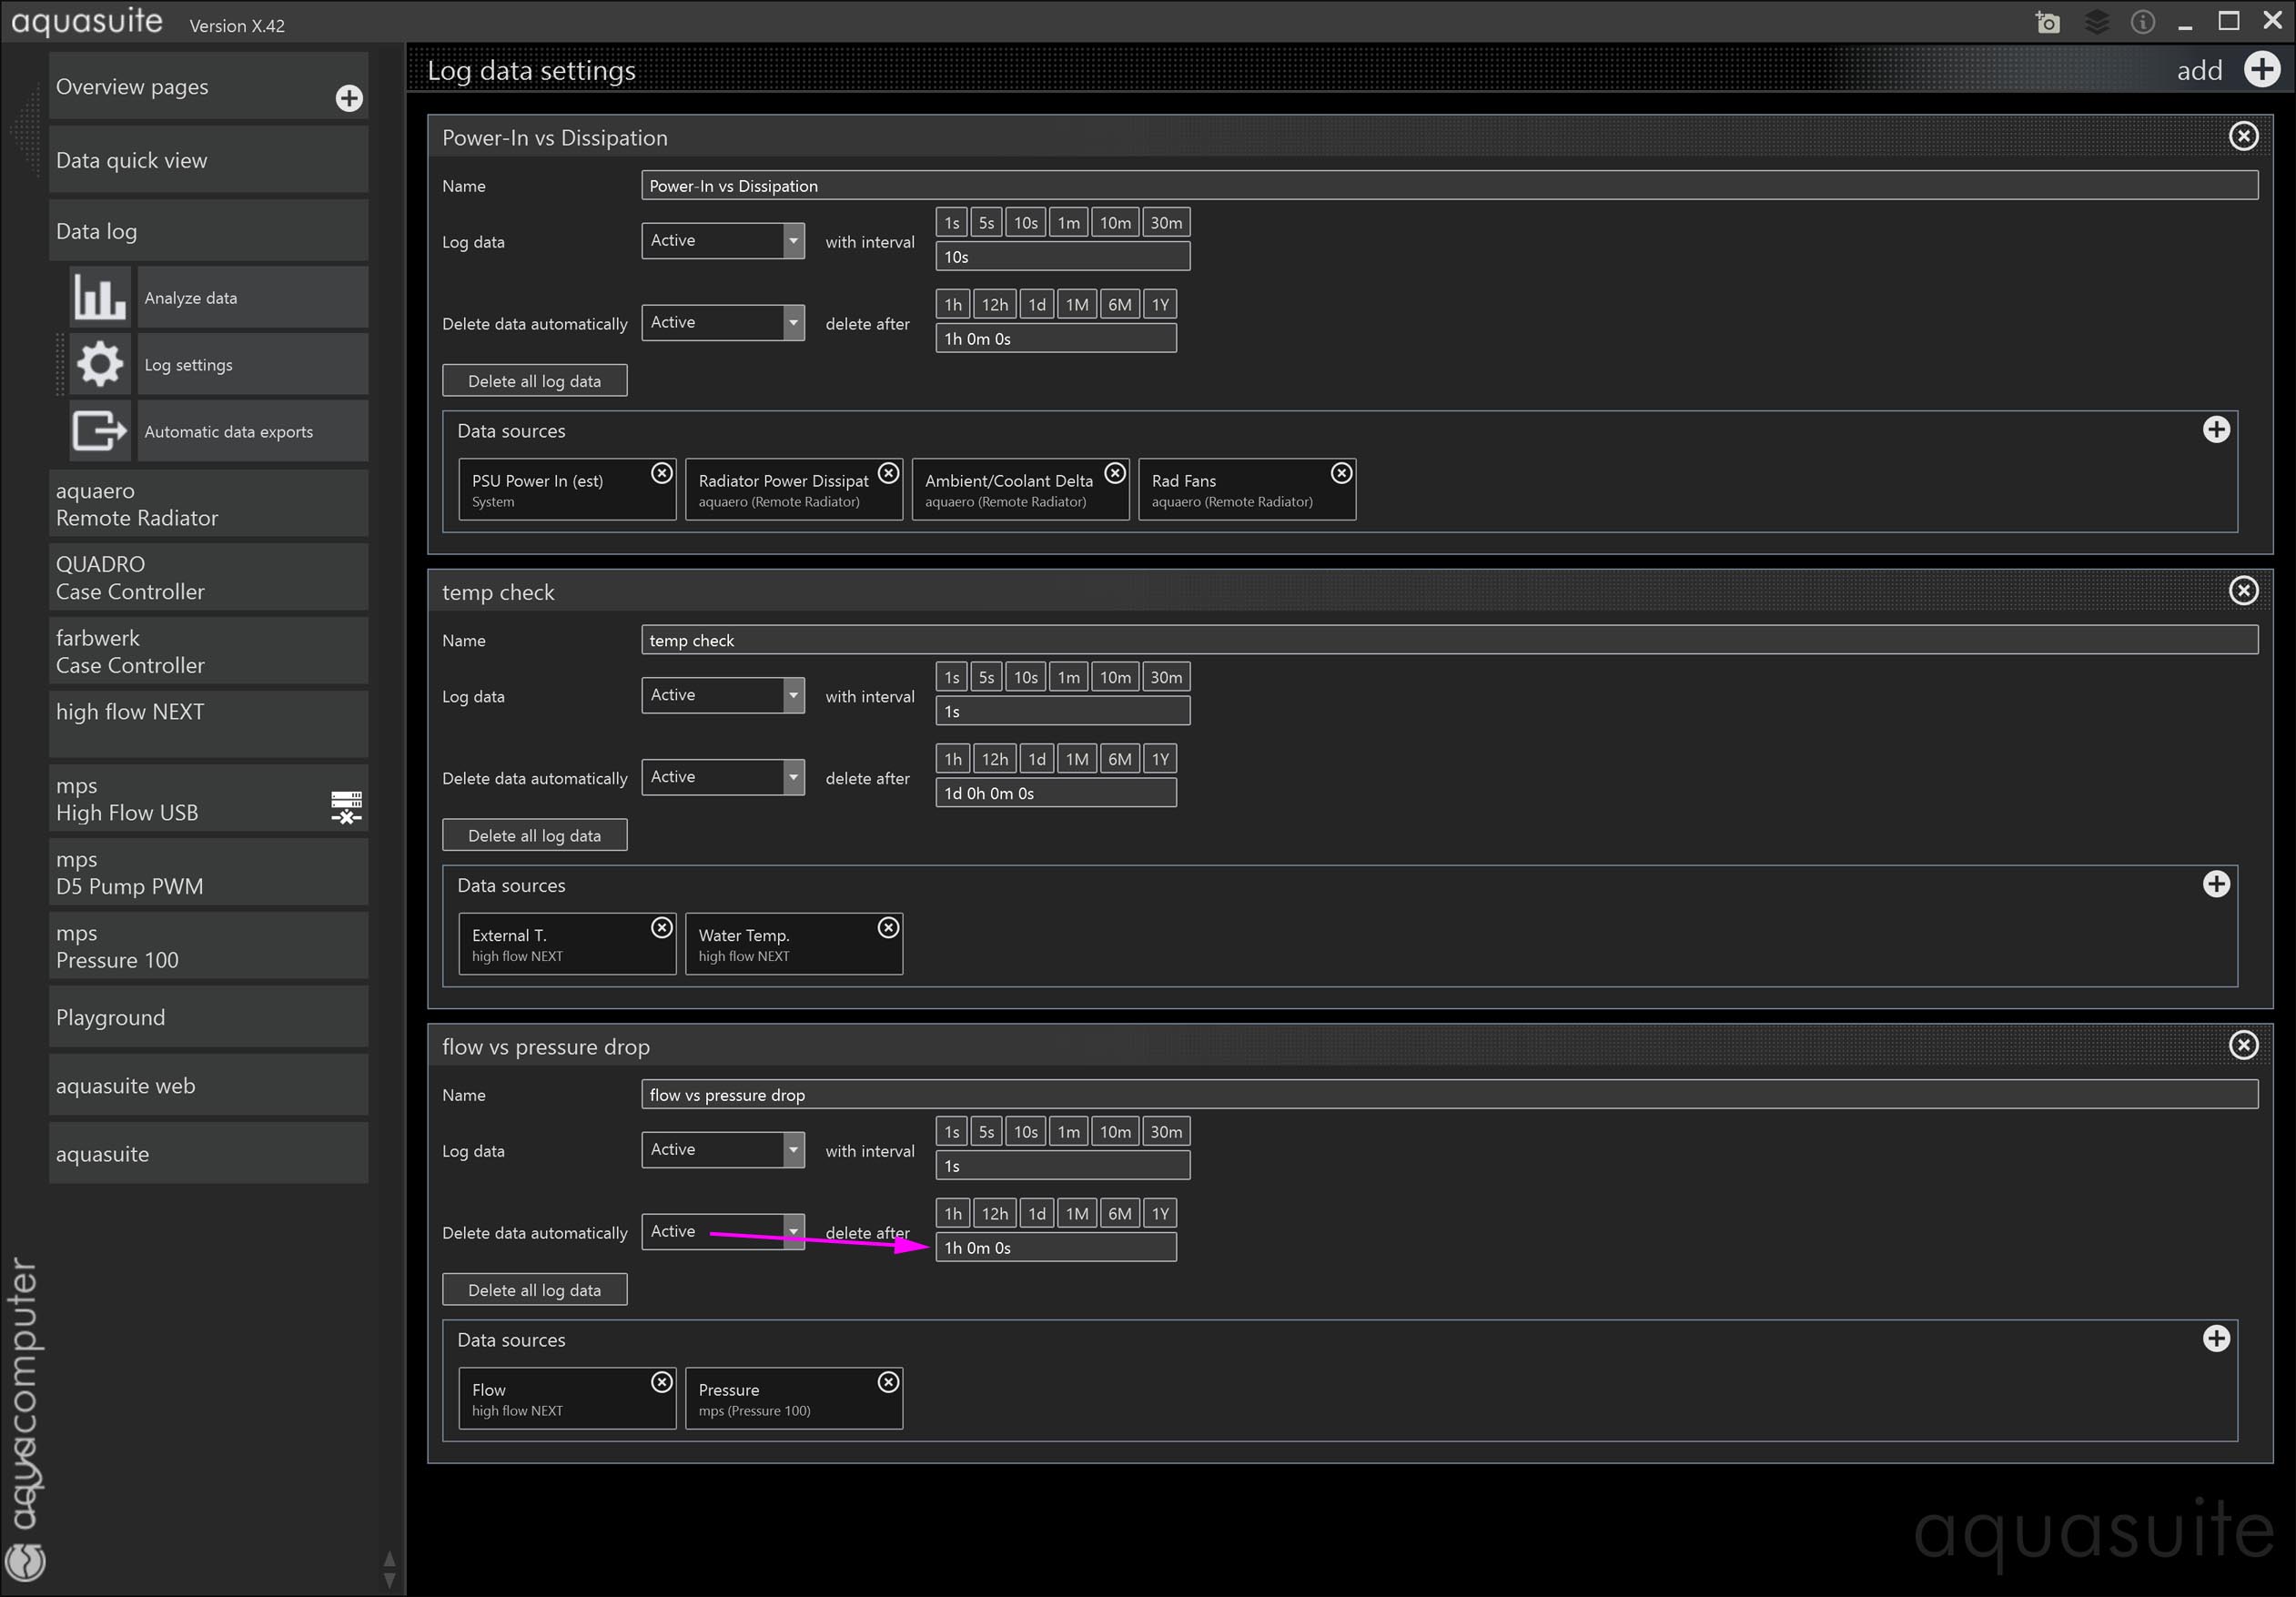Select 12h delete-after preset for temp check
The width and height of the screenshot is (2296, 1597).
tap(994, 759)
